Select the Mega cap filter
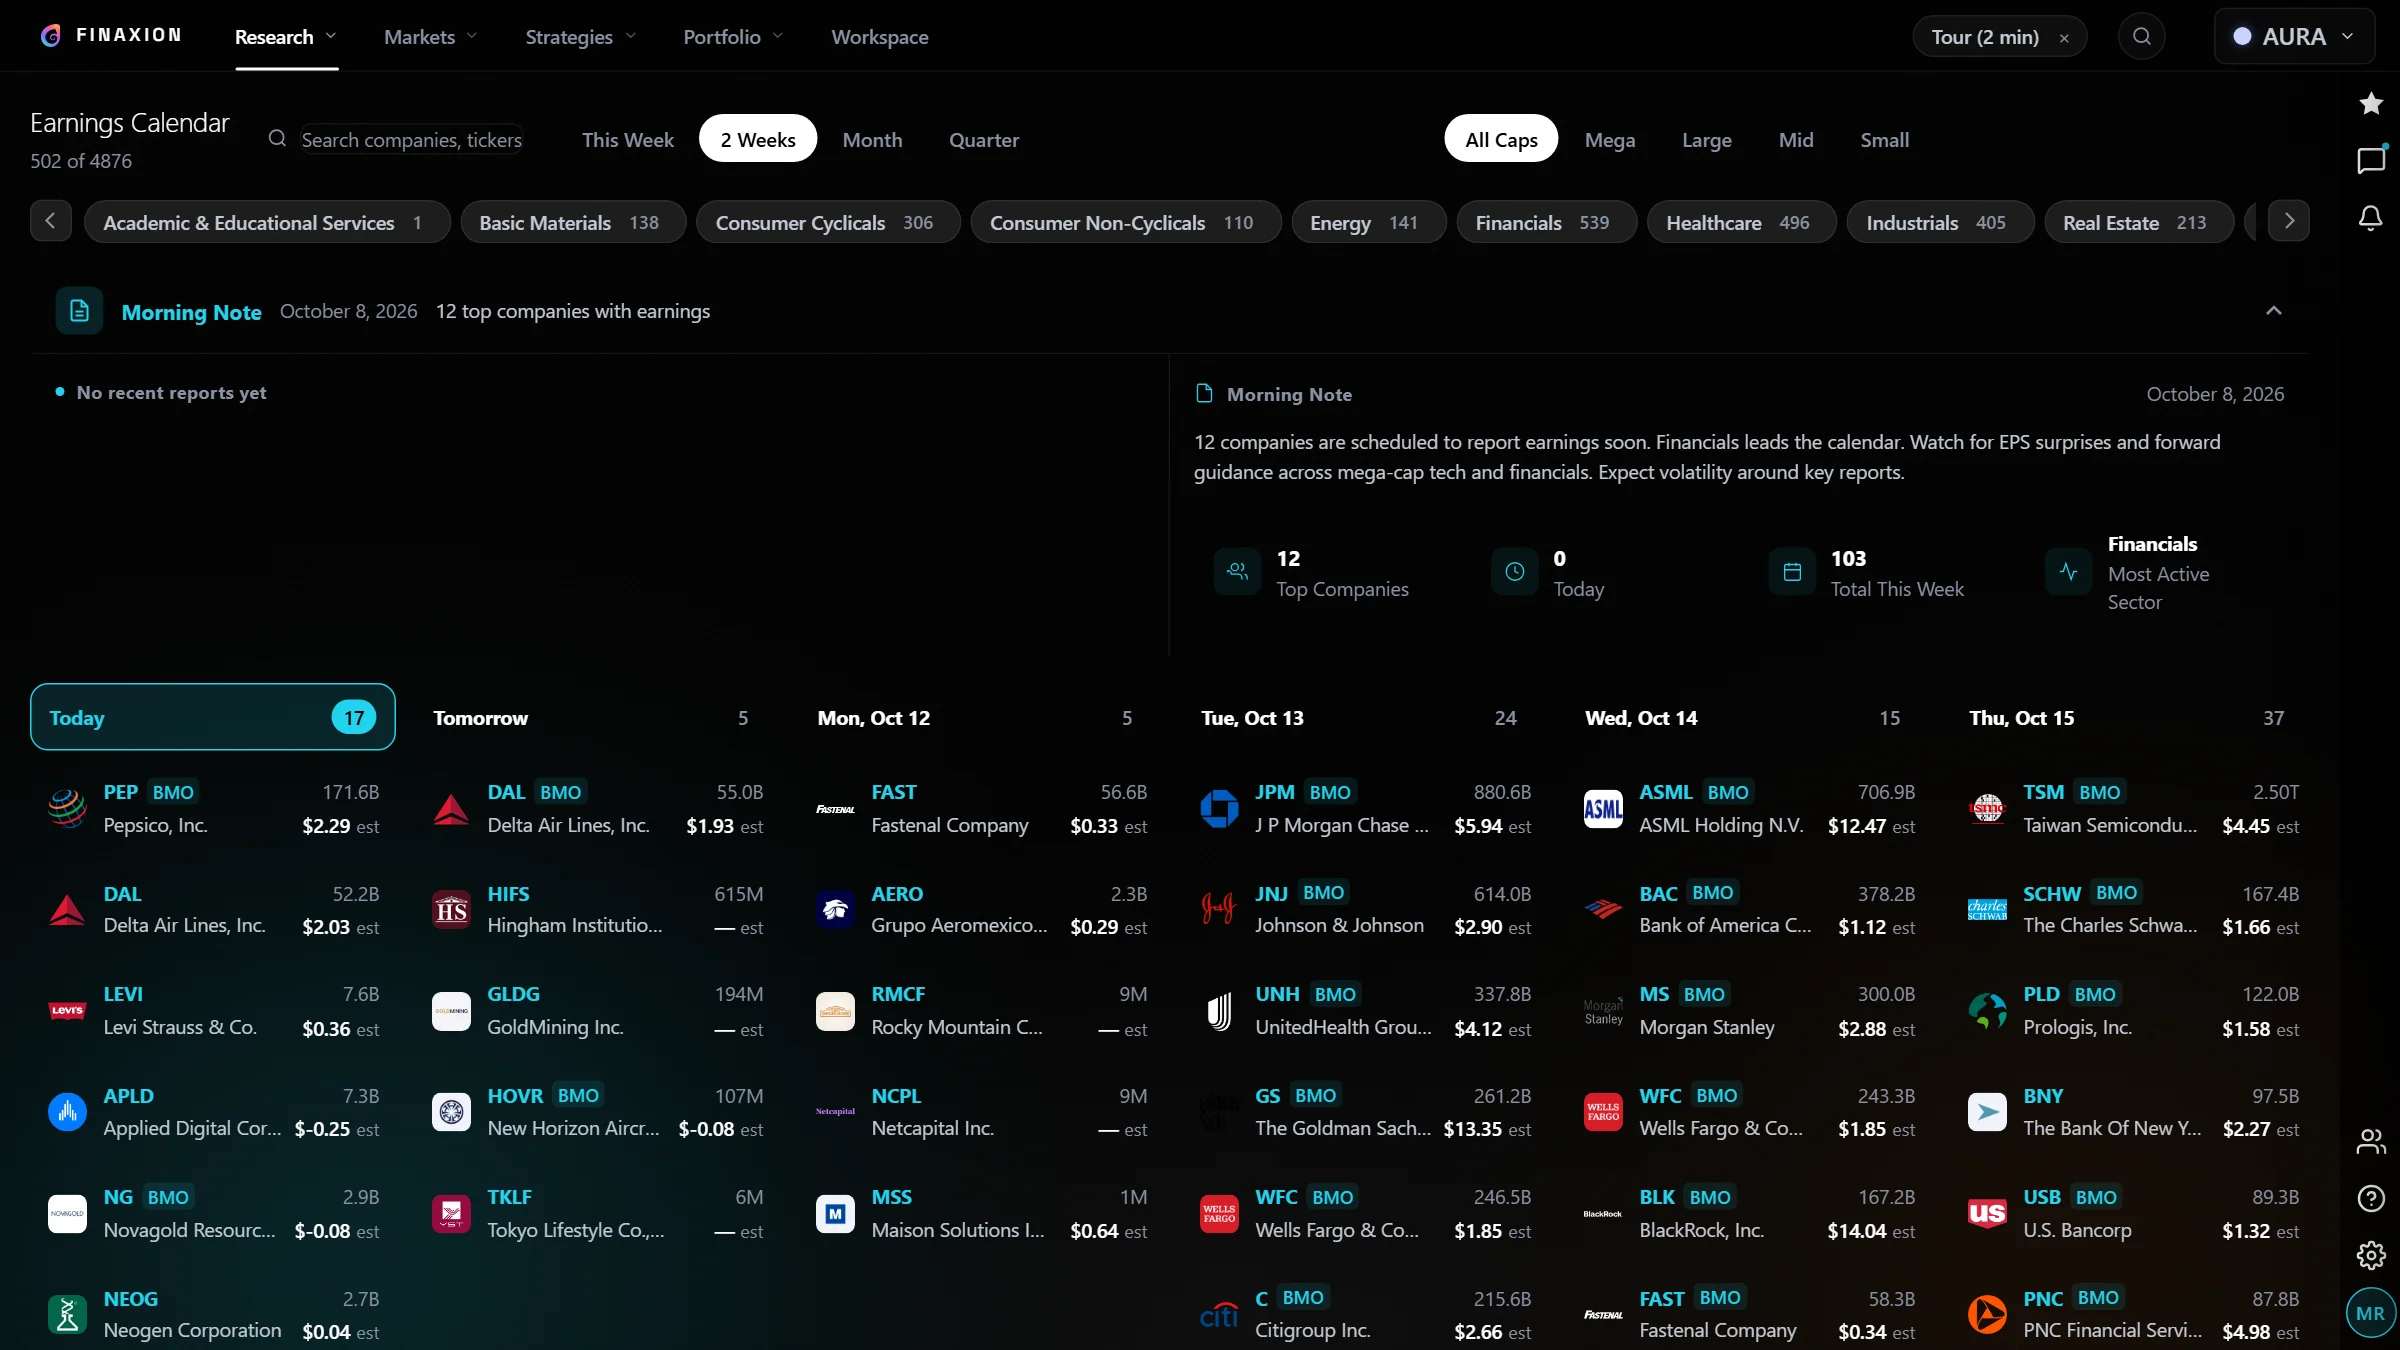The image size is (2400, 1350). pos(1610,140)
